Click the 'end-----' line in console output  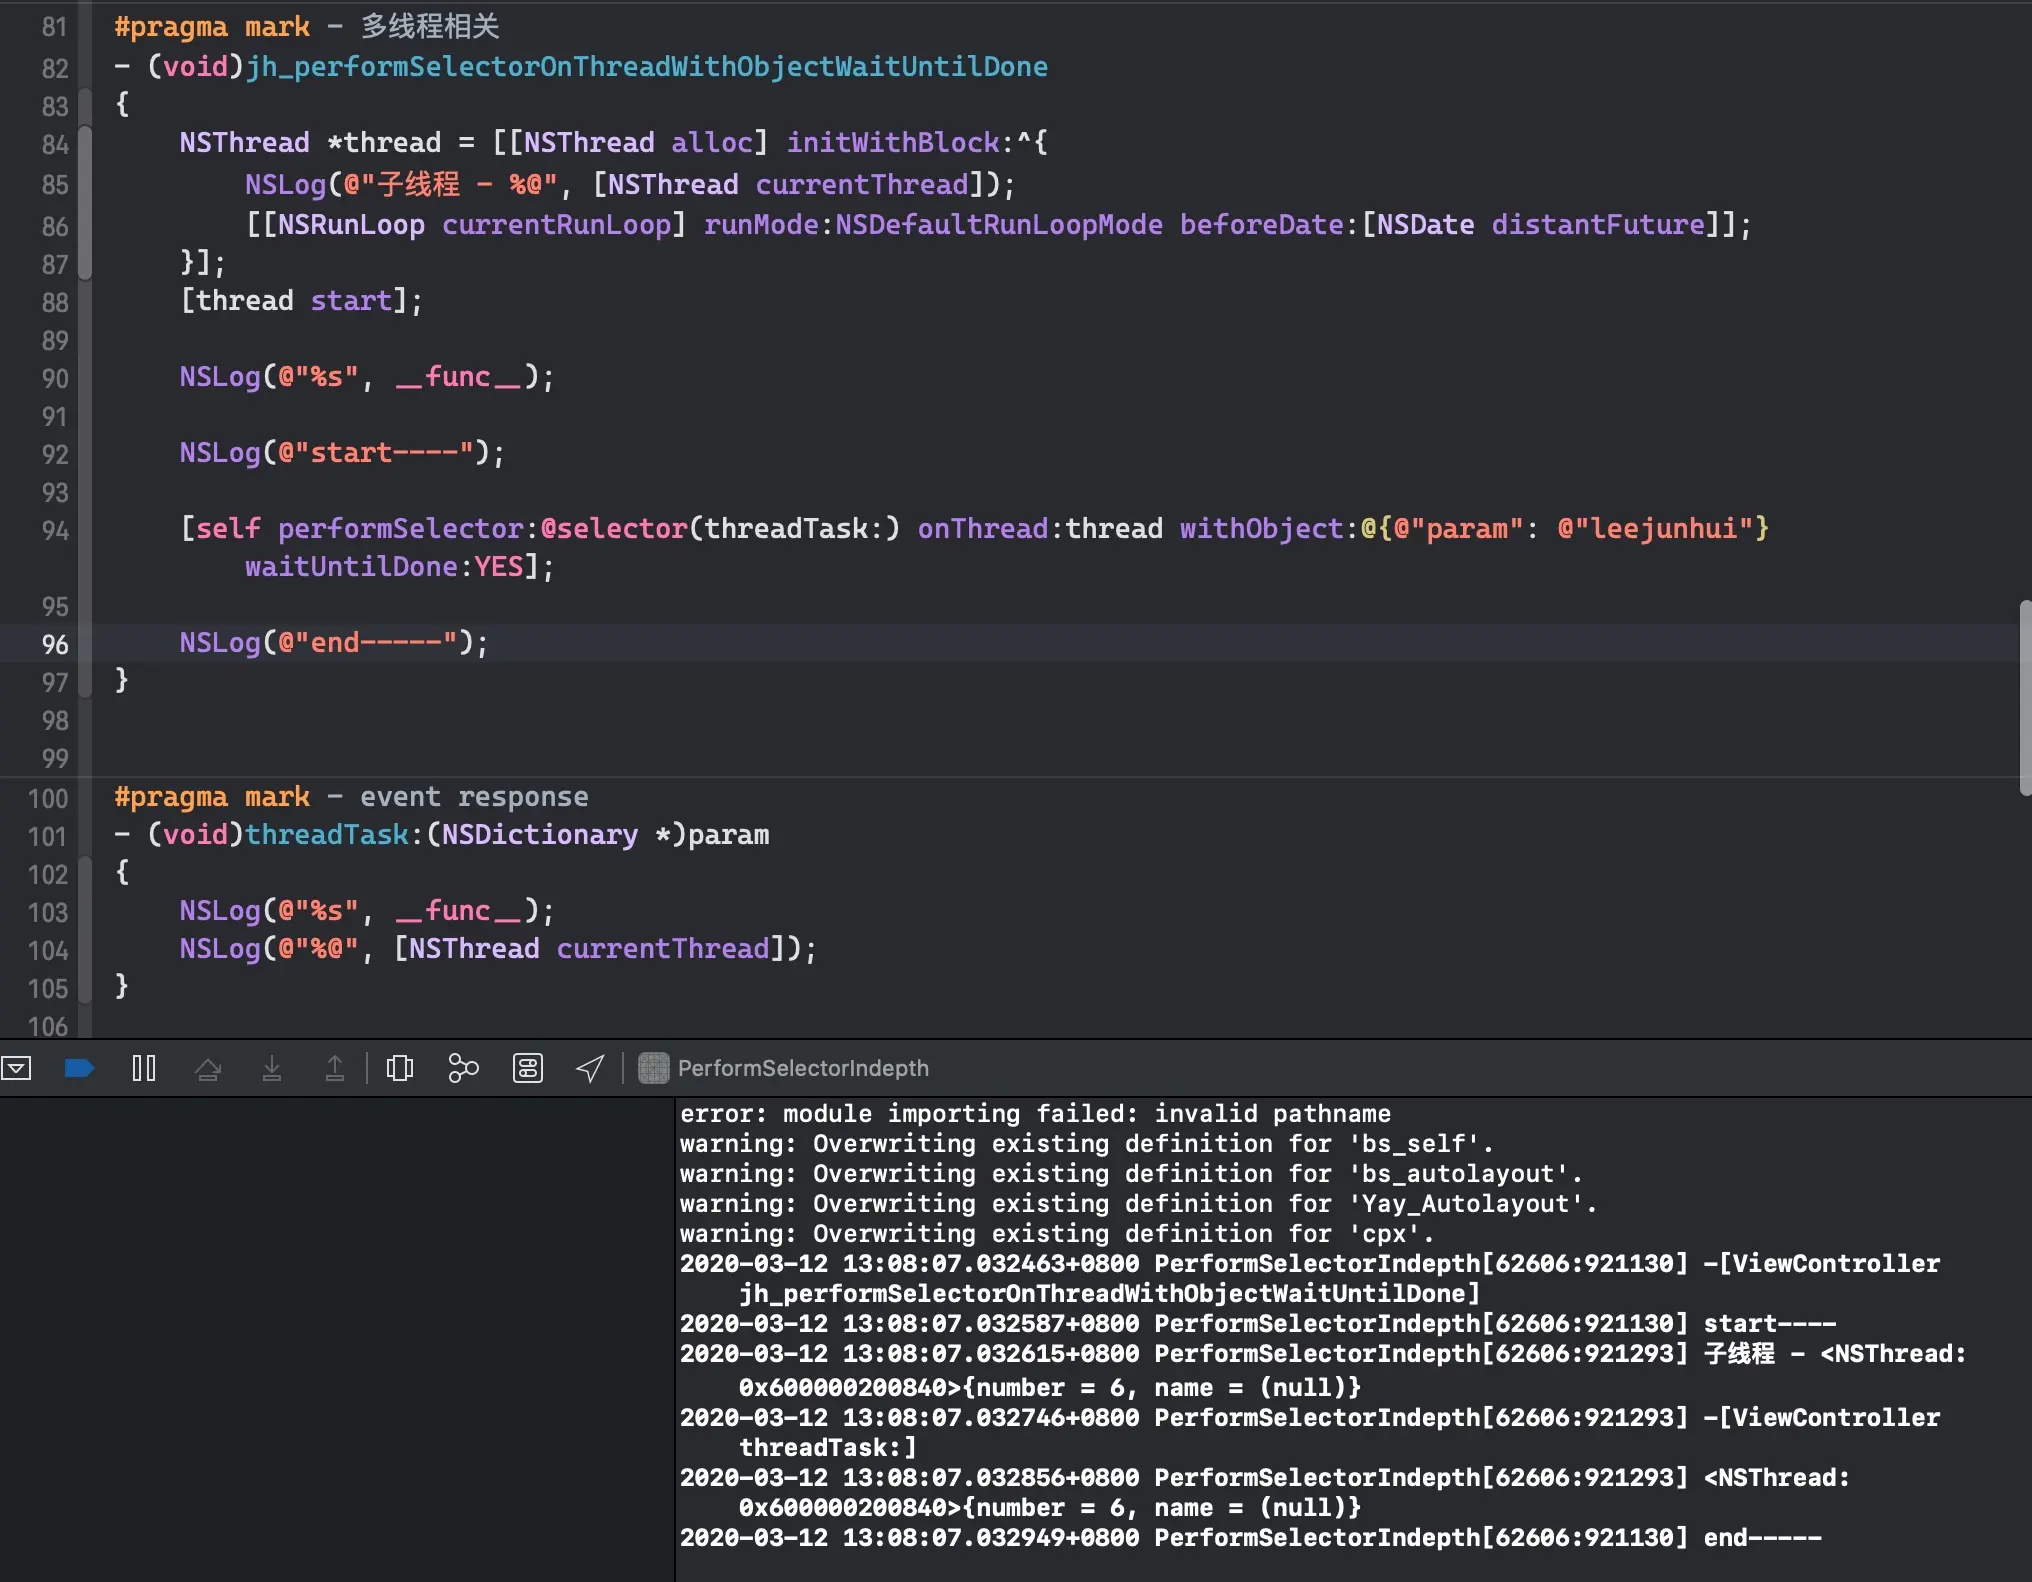(1762, 1537)
